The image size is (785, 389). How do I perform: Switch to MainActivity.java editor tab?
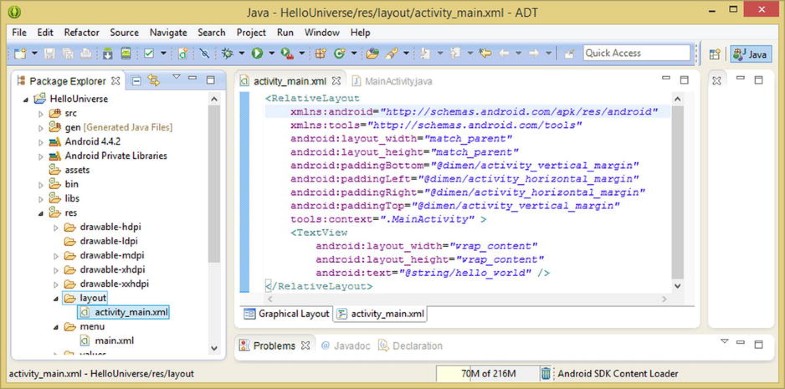(392, 81)
